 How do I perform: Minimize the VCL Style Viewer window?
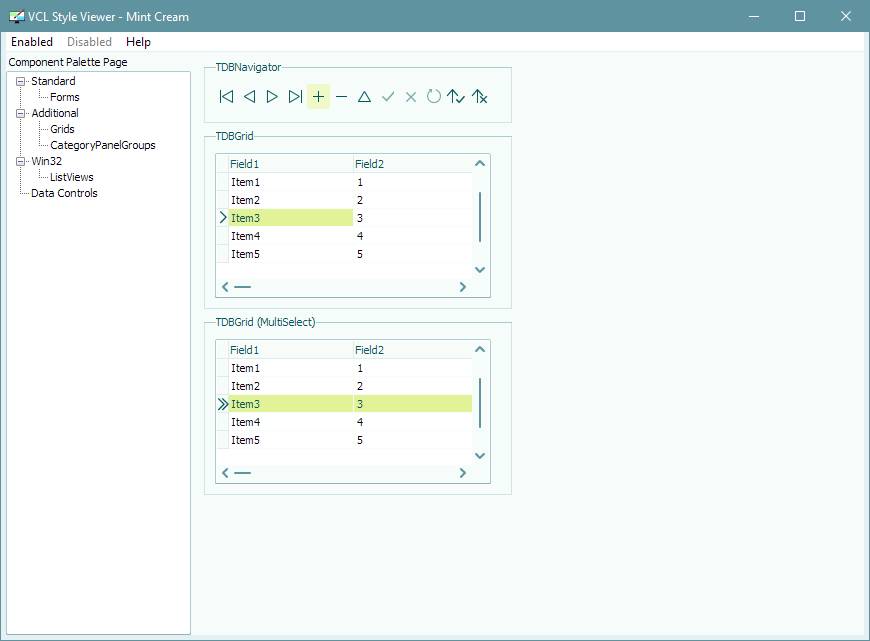(x=753, y=16)
